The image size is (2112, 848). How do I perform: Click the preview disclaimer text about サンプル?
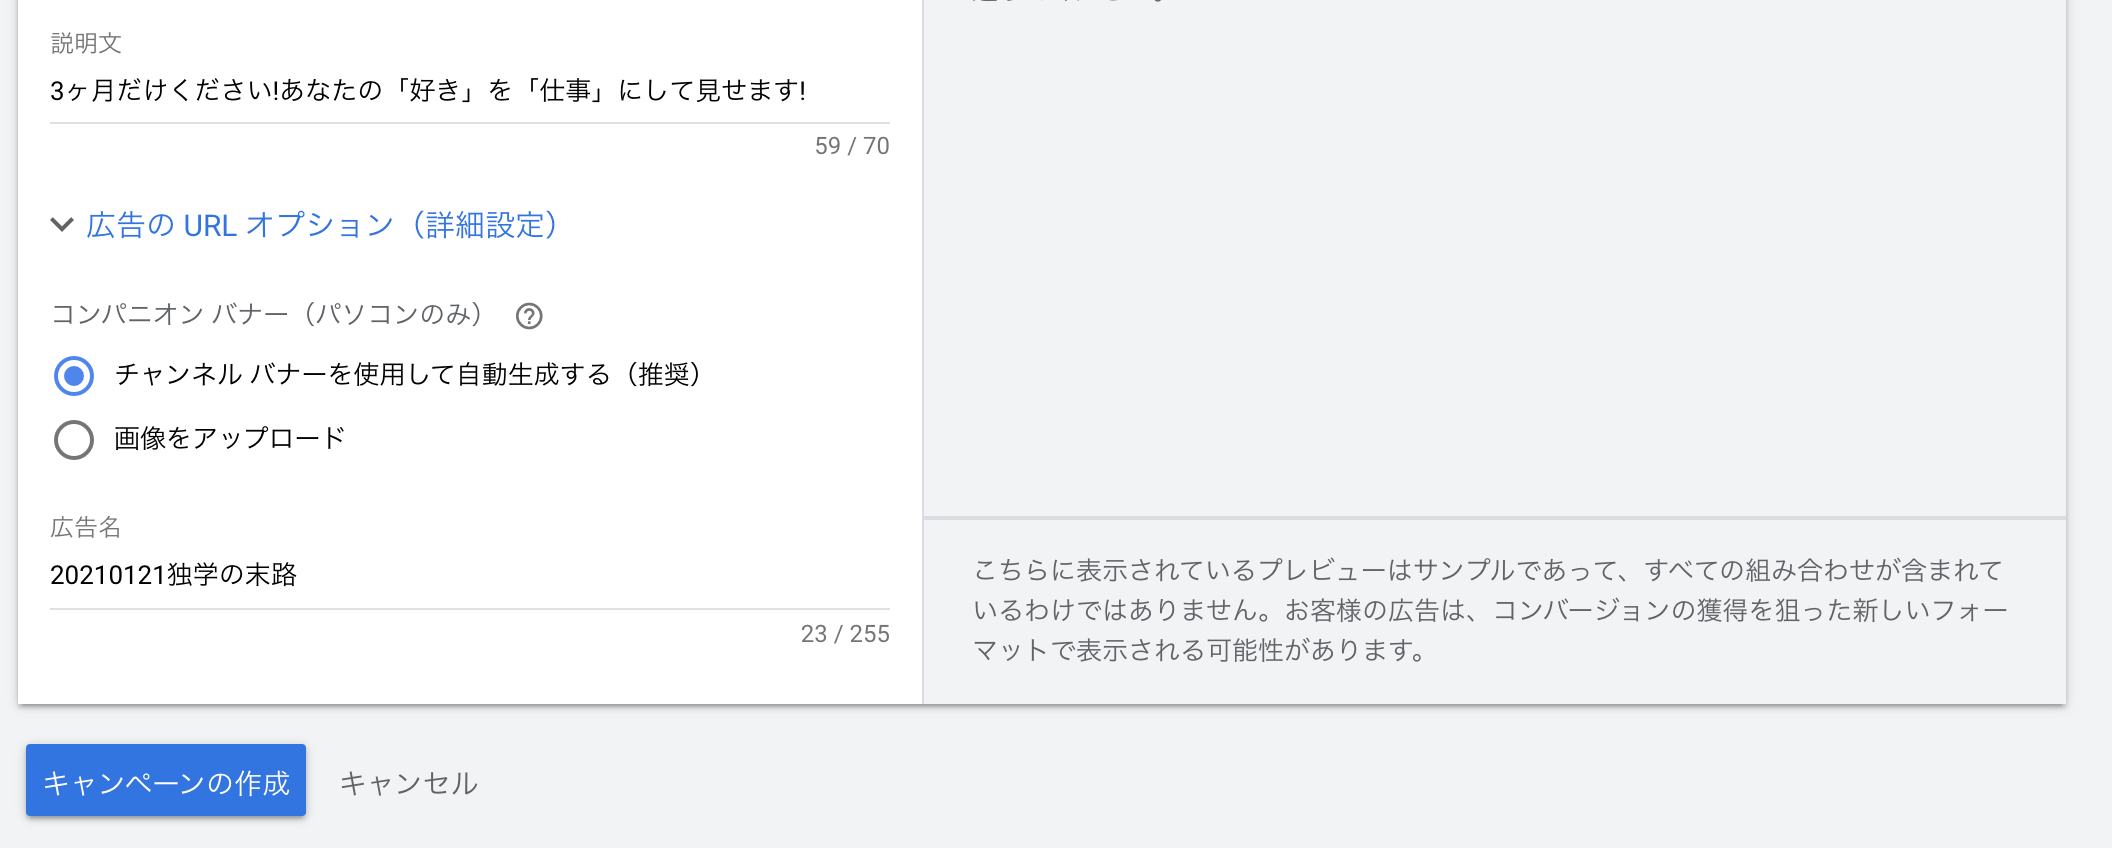(x=1490, y=610)
